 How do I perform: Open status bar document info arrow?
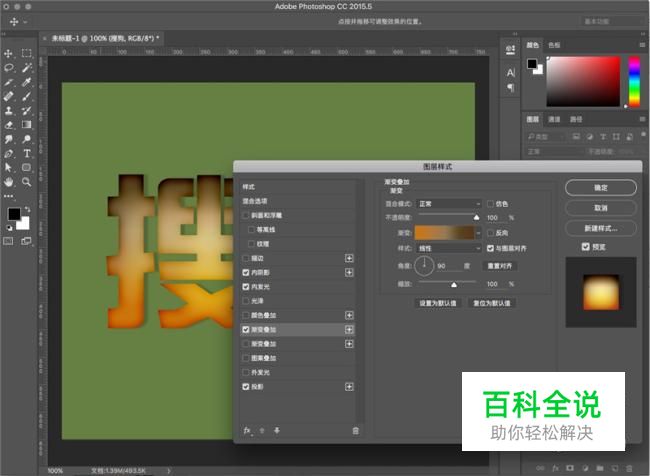tap(169, 471)
